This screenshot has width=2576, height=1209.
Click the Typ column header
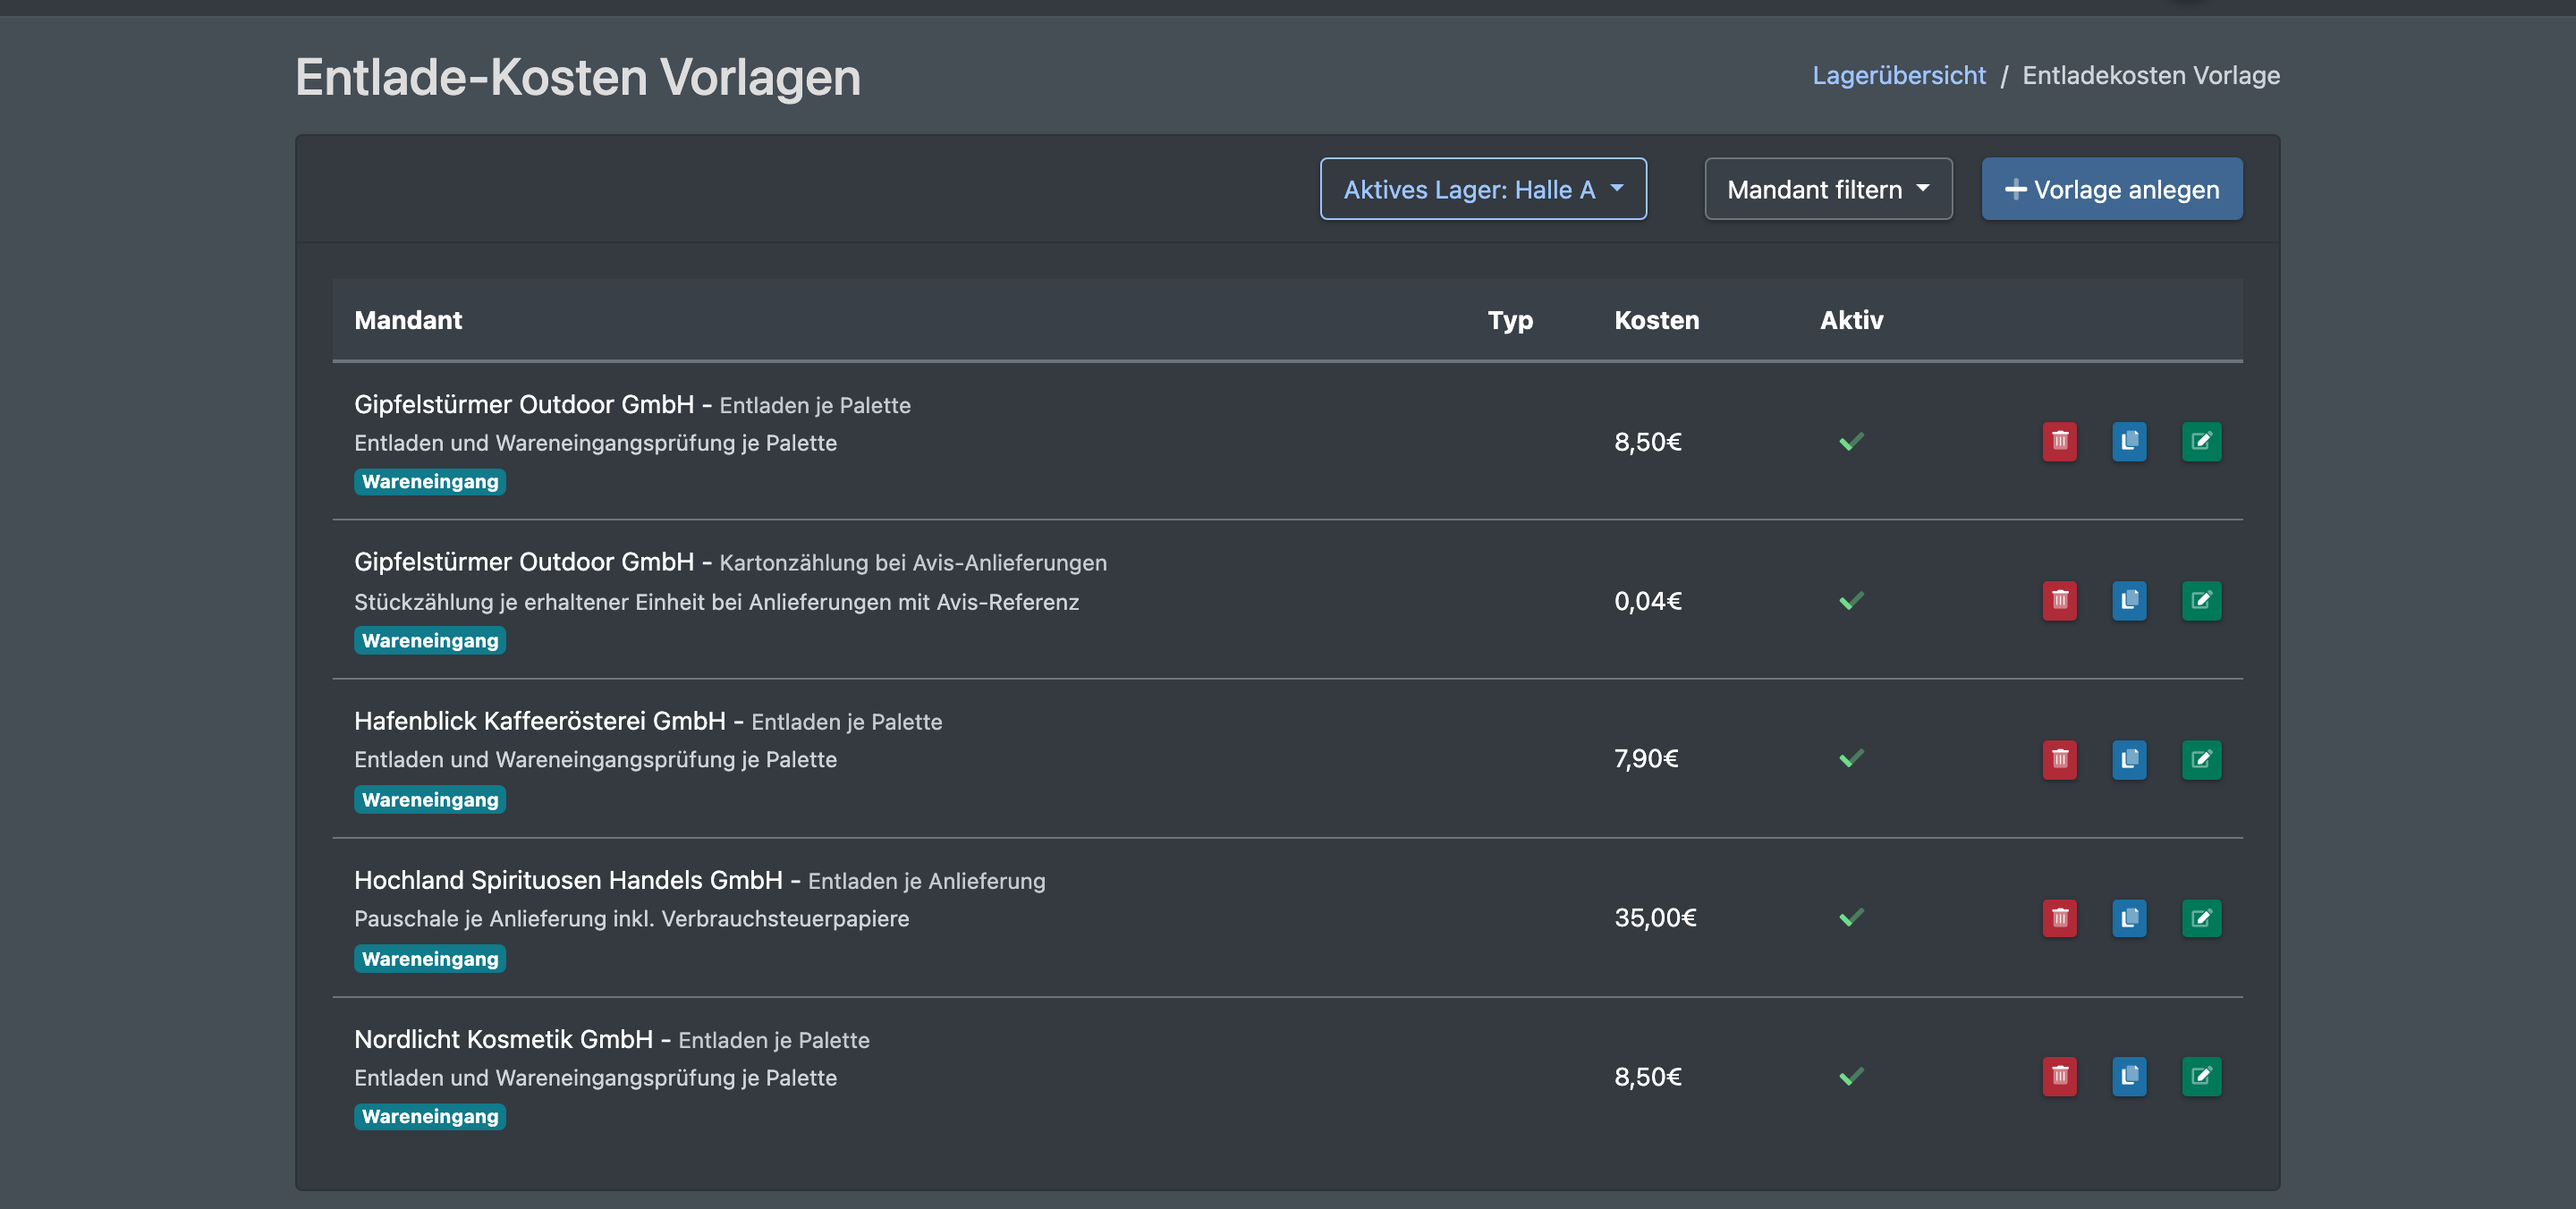tap(1510, 320)
